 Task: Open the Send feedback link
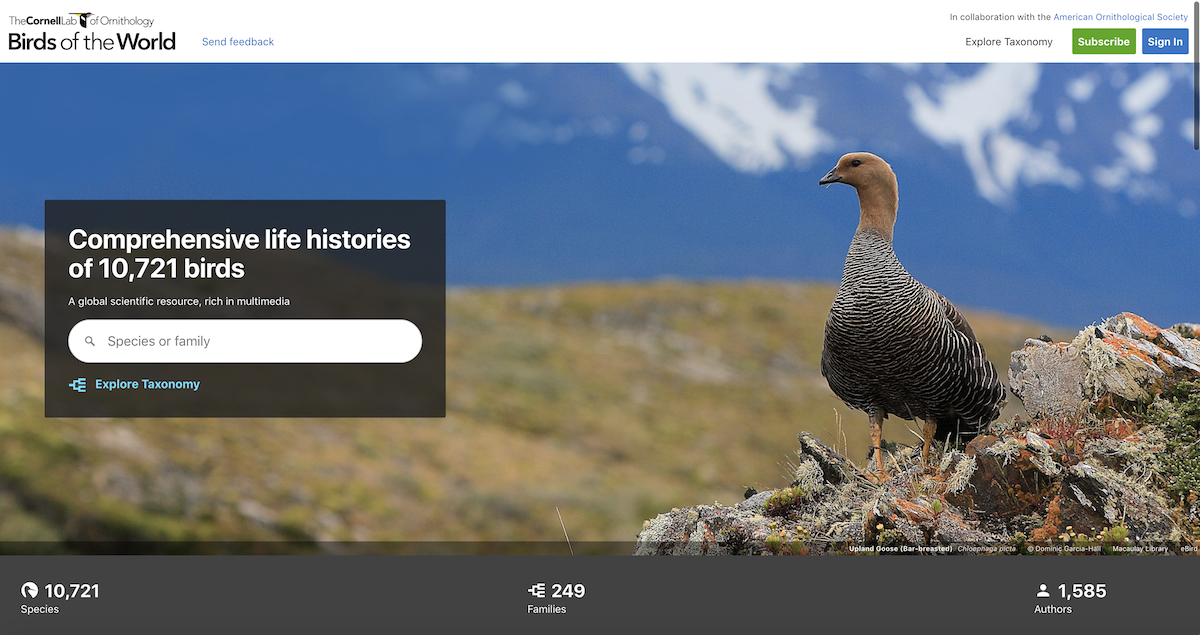(238, 42)
